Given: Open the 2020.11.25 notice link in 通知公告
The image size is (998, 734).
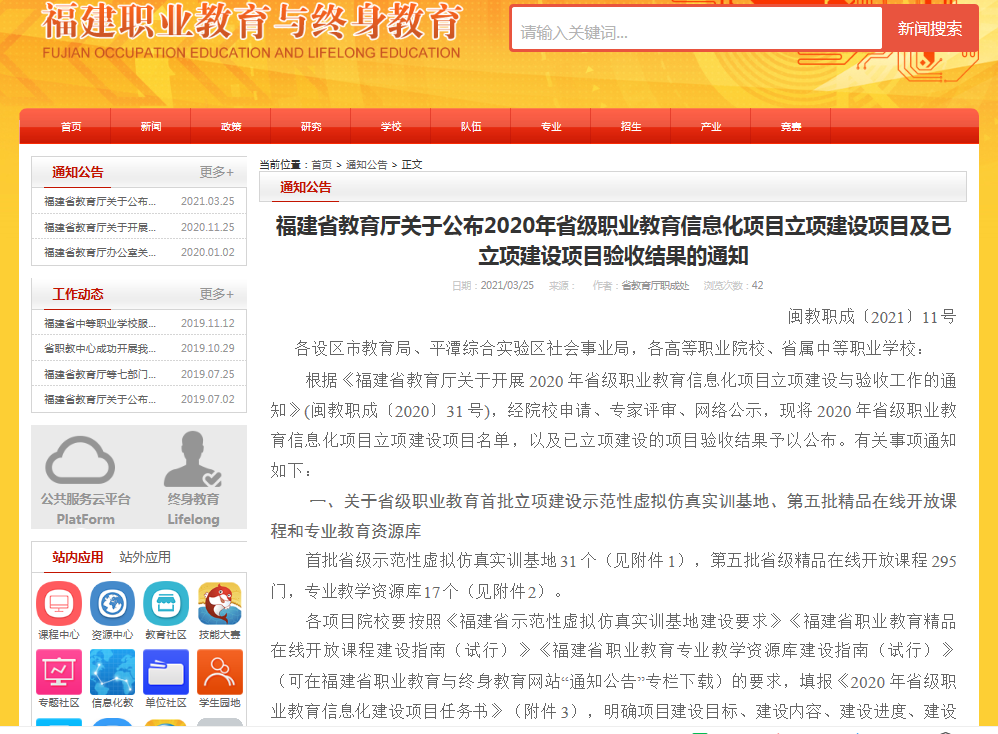Looking at the screenshot, I should pos(100,227).
